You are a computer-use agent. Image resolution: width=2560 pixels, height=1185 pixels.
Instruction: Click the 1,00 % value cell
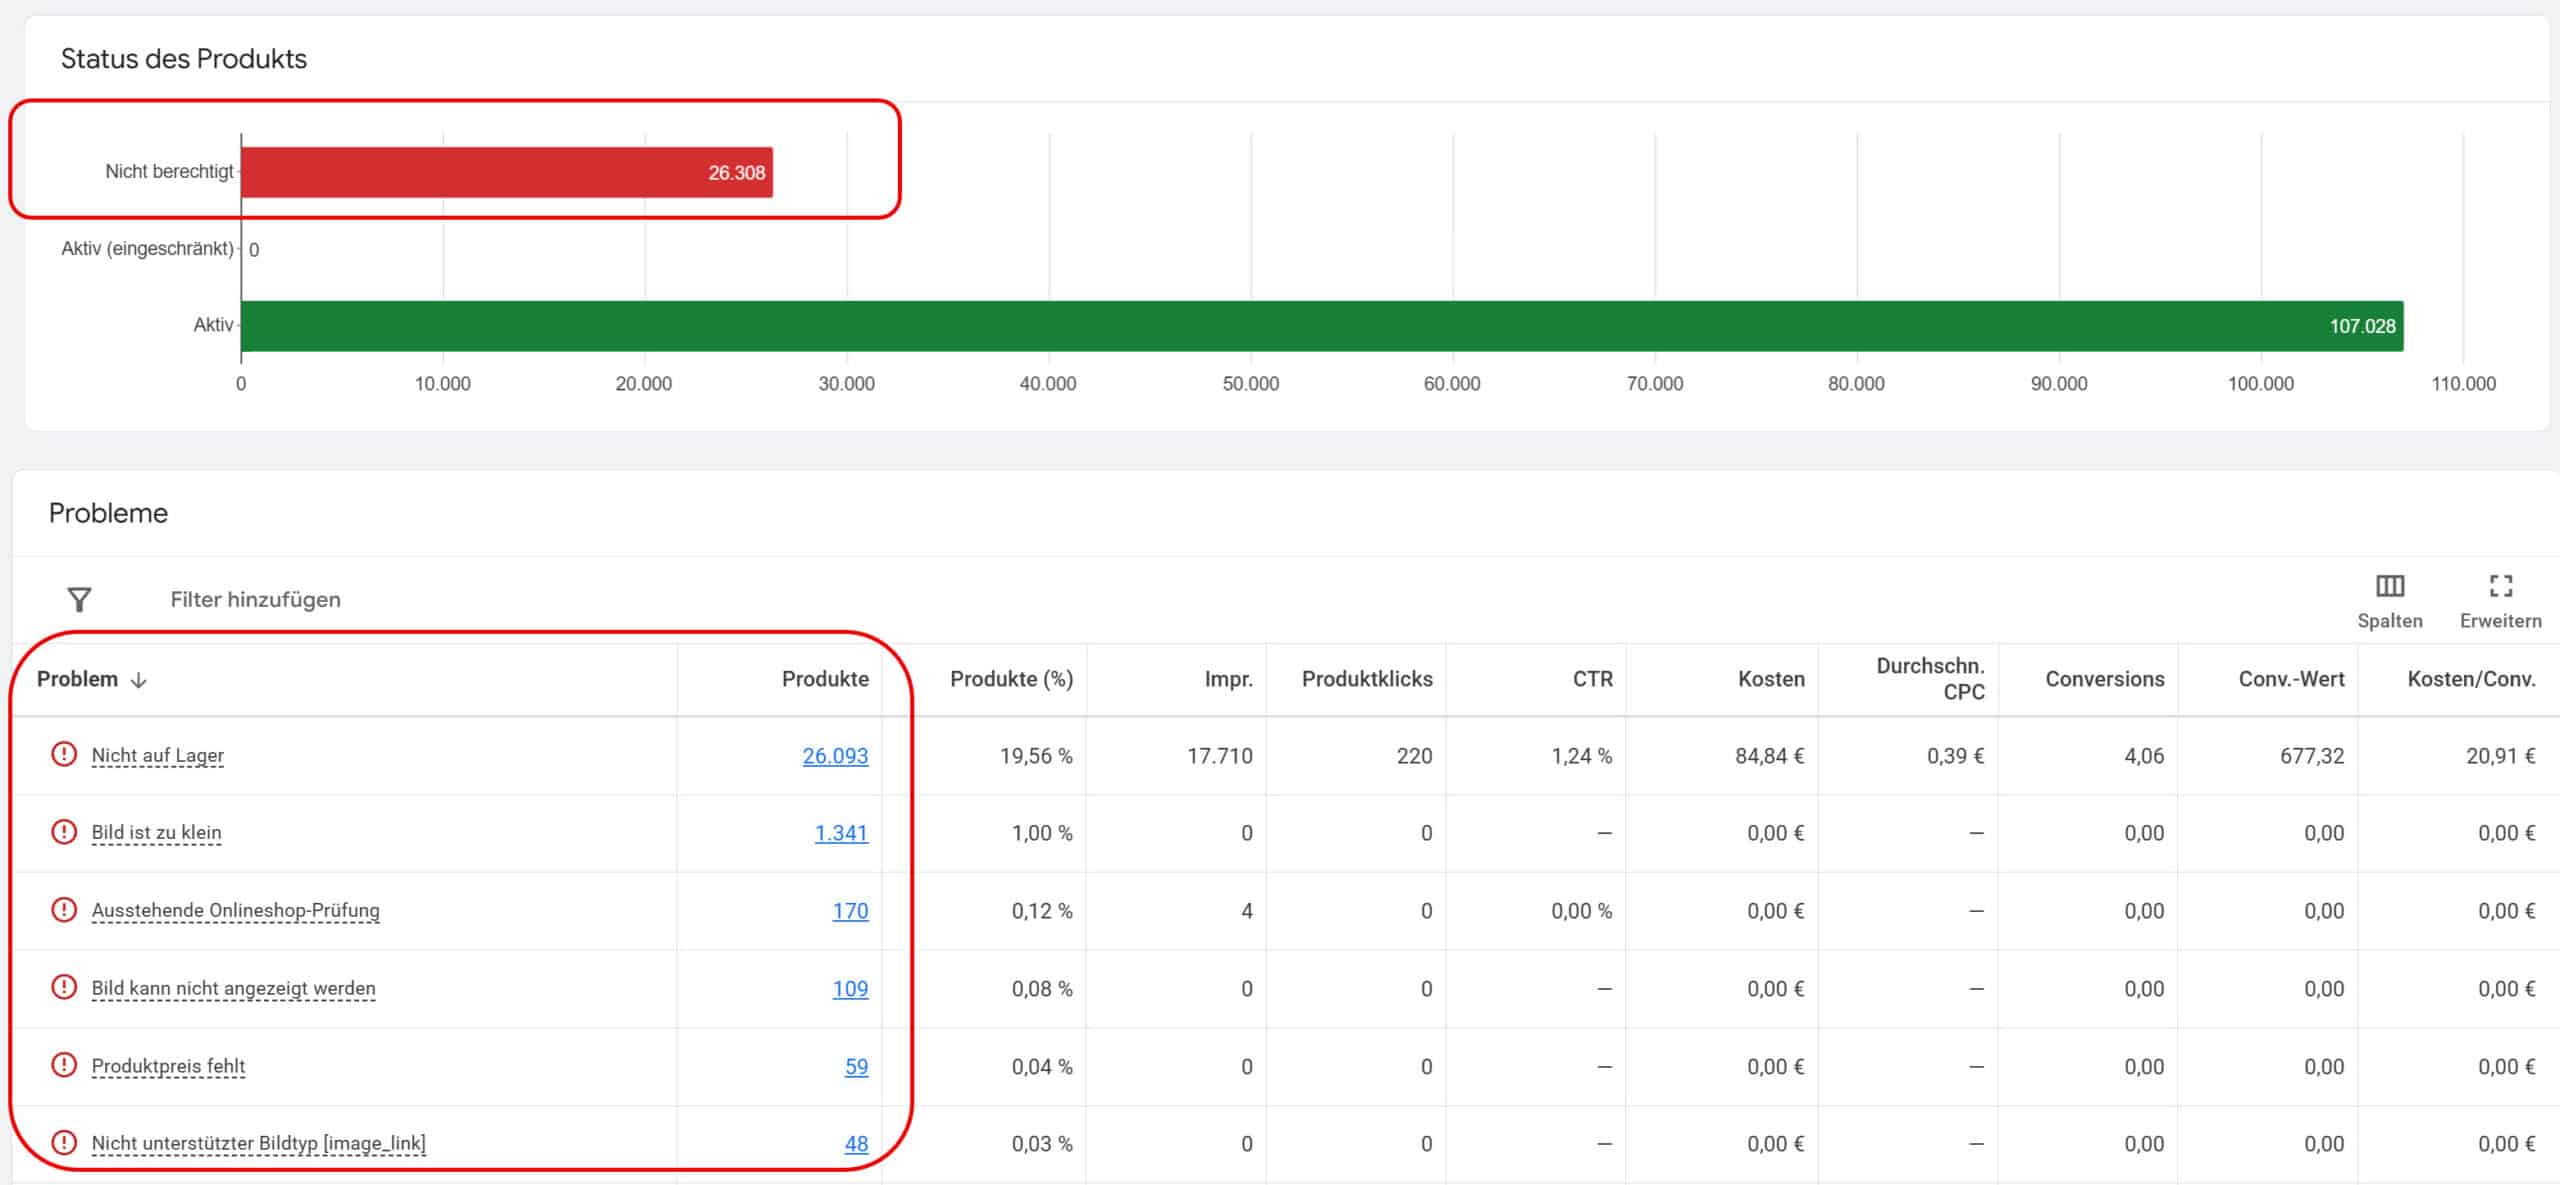[1042, 833]
